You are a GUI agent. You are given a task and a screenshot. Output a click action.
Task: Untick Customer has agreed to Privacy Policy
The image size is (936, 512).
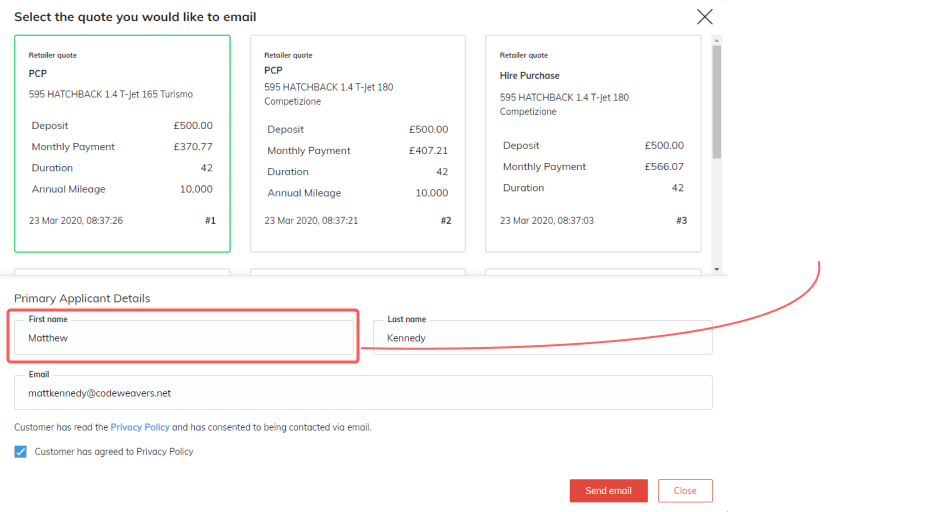point(20,452)
